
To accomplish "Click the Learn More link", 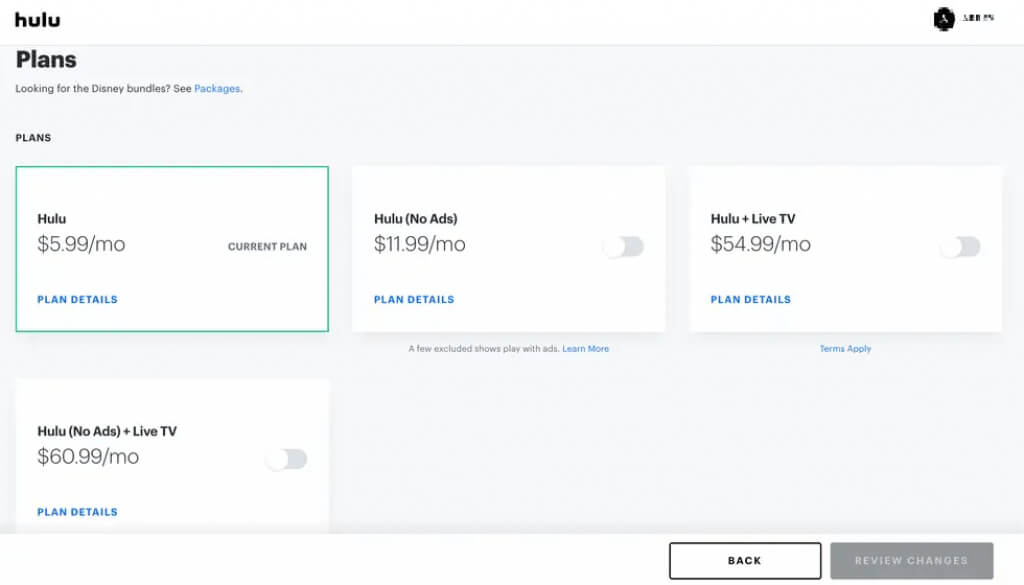I will pos(585,349).
